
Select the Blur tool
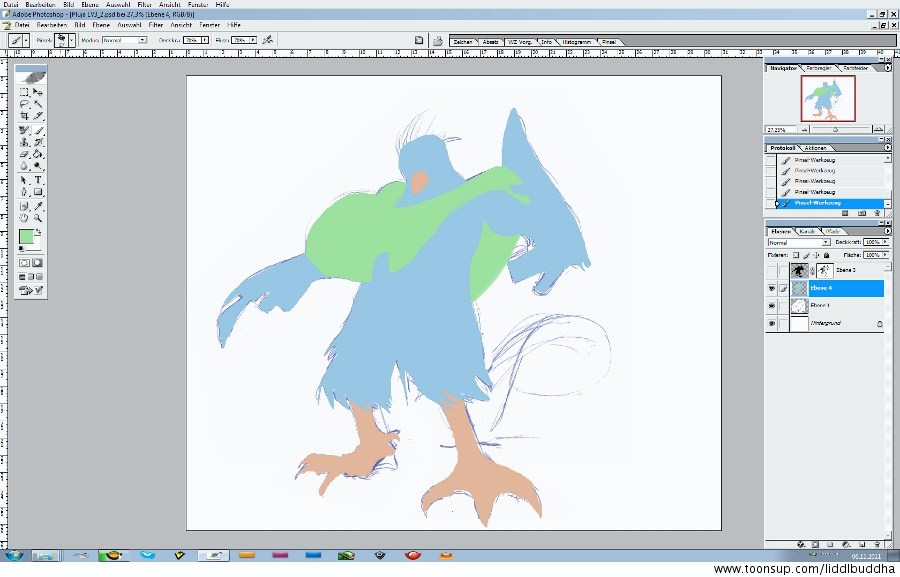(x=24, y=166)
